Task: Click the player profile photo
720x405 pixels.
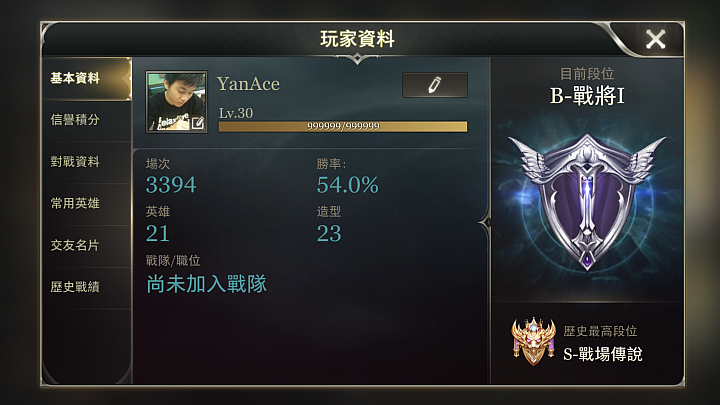Action: [x=176, y=102]
